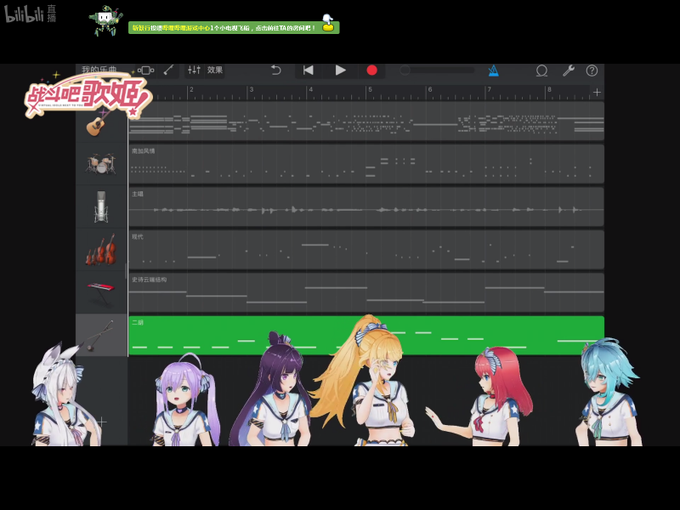
Task: Add a song section with the ruler plus
Action: (x=597, y=92)
